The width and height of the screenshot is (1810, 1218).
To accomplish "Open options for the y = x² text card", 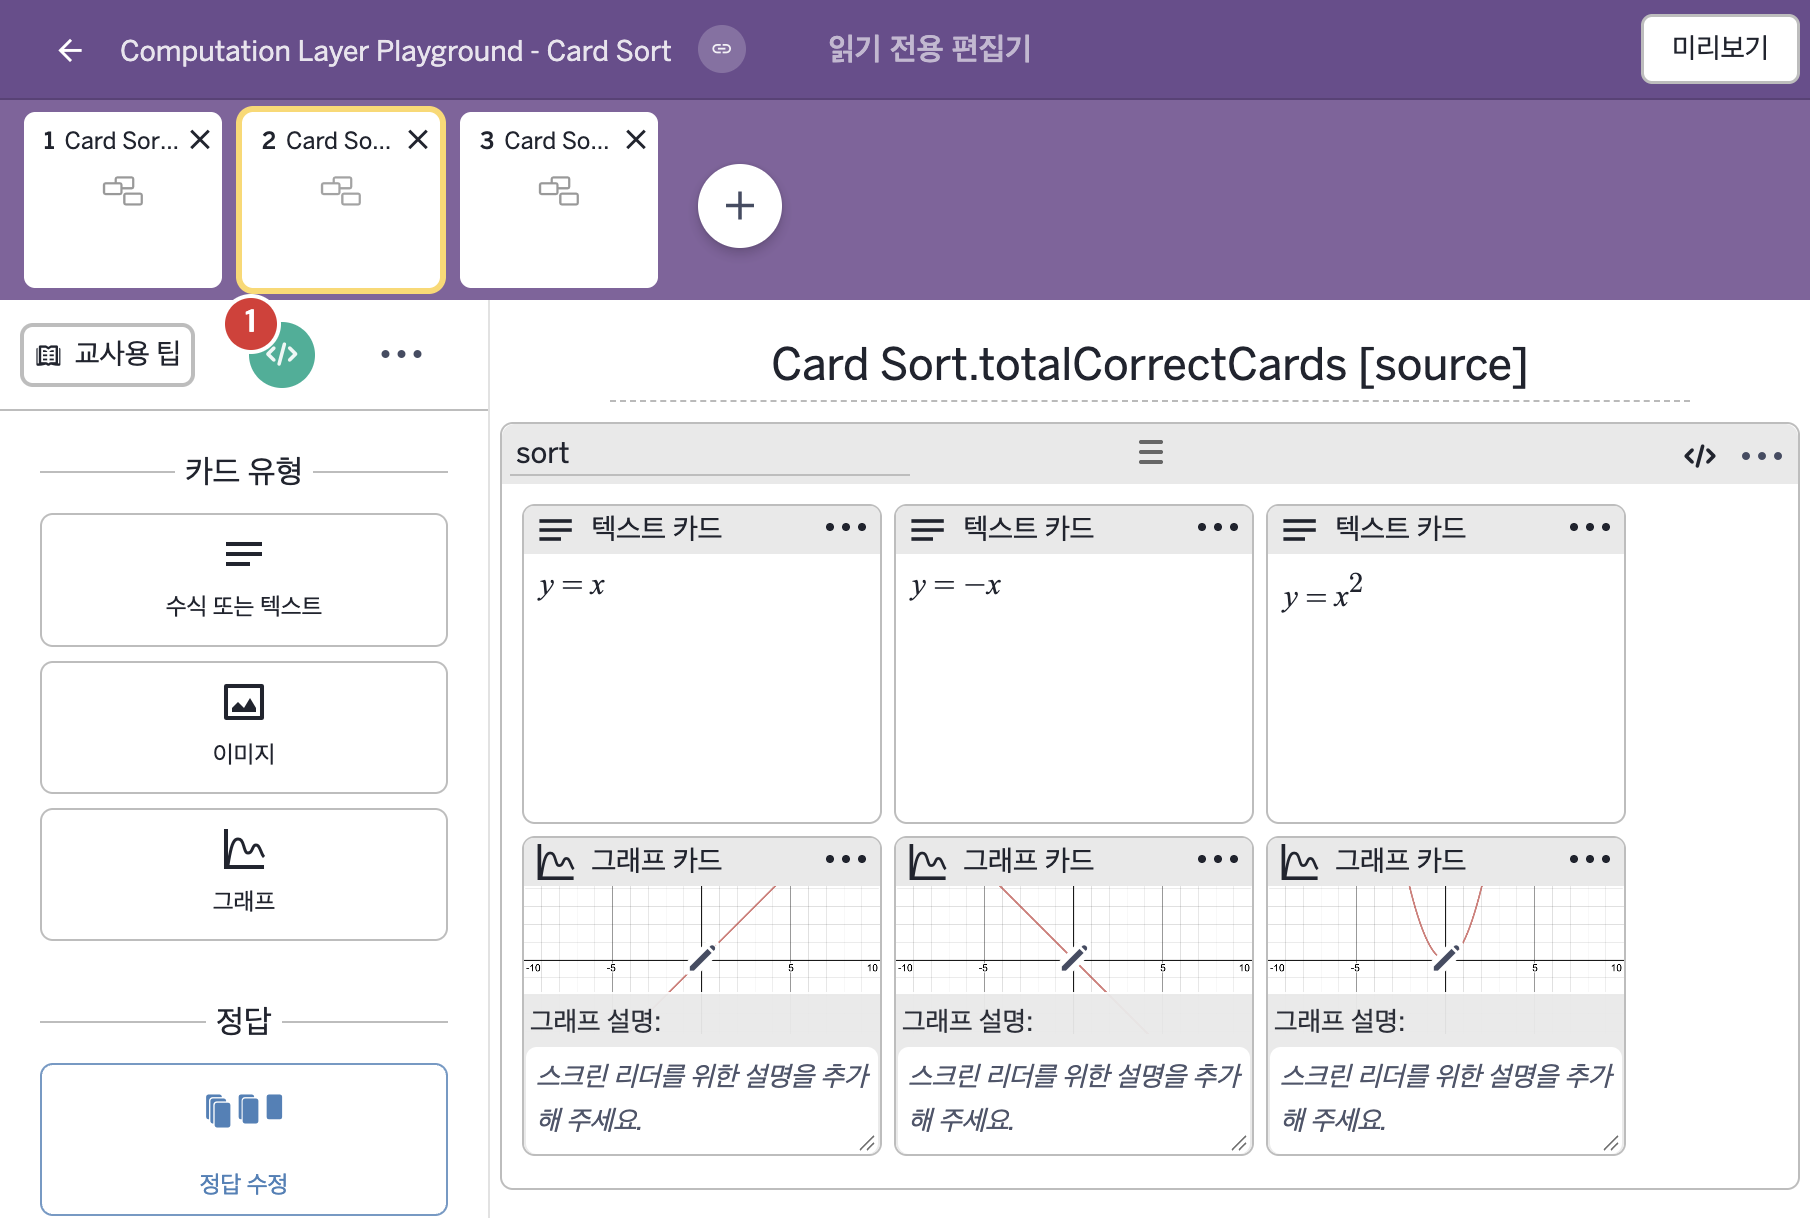I will 1590,527.
